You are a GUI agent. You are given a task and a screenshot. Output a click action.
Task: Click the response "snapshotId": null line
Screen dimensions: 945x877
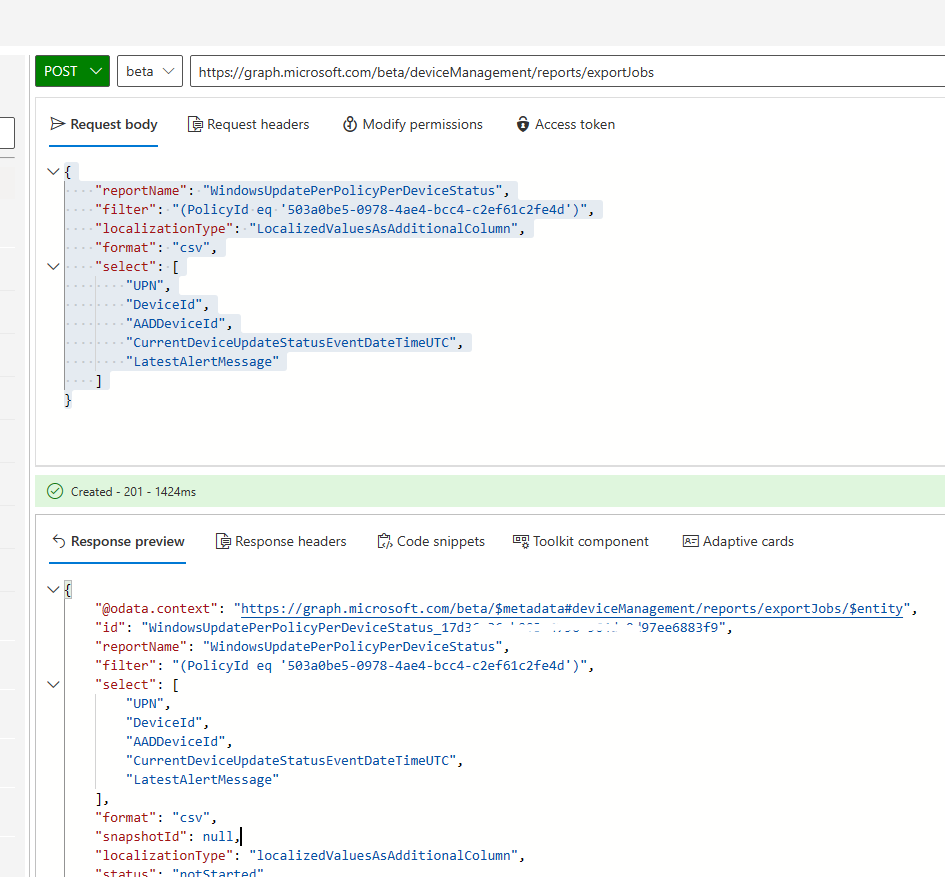pos(168,837)
